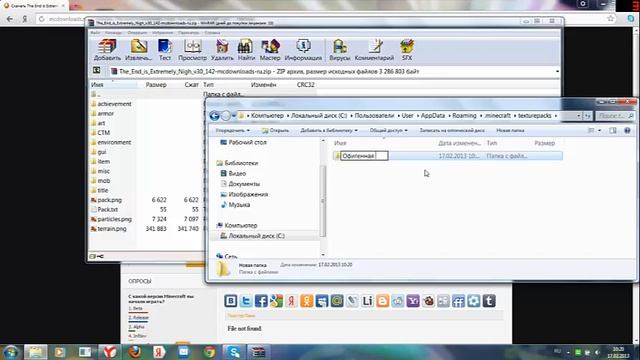The height and width of the screenshot is (360, 640).
Task: Open the Explorer view options dropdown arrow
Action: [599, 130]
